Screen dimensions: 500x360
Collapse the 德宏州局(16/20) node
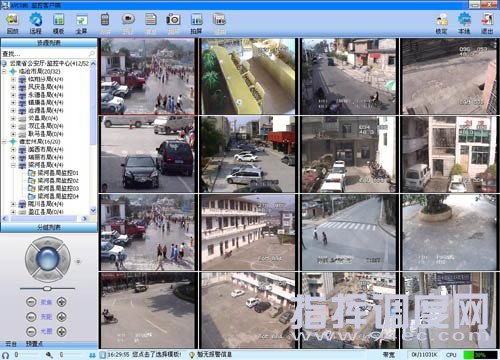coord(4,142)
